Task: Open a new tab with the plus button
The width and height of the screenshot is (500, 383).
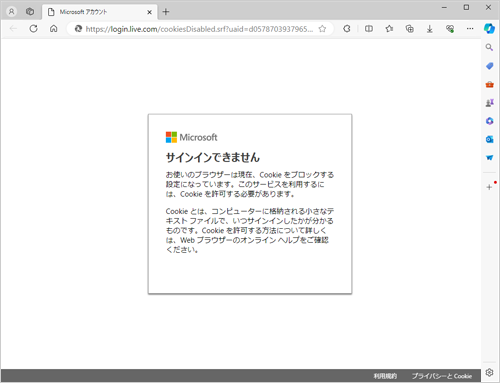Action: click(x=166, y=12)
